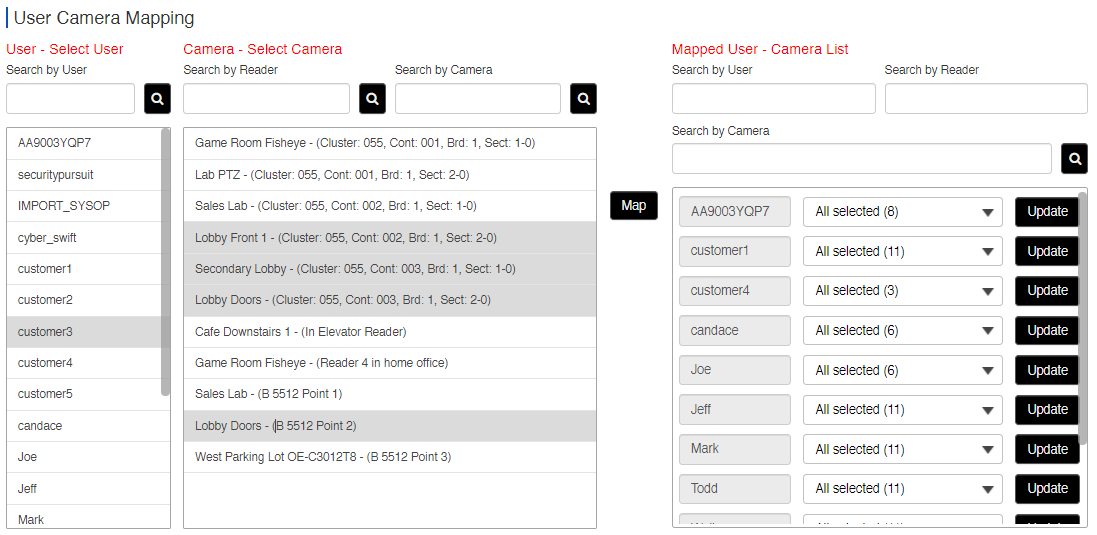Click the Map button
The image size is (1097, 535).
click(x=634, y=206)
